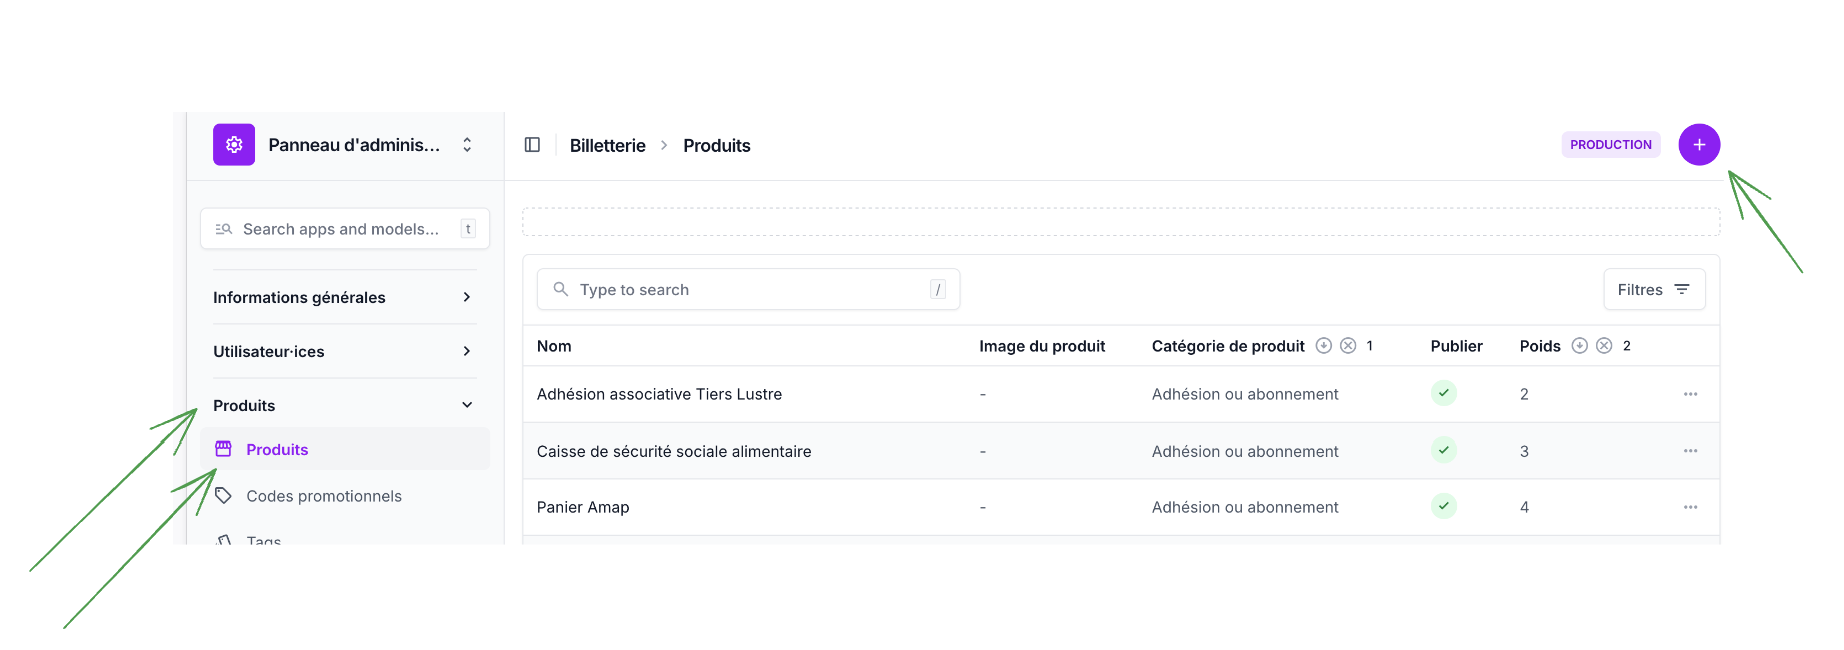
Task: Open Codes promotionnels in the sidebar
Action: (x=324, y=496)
